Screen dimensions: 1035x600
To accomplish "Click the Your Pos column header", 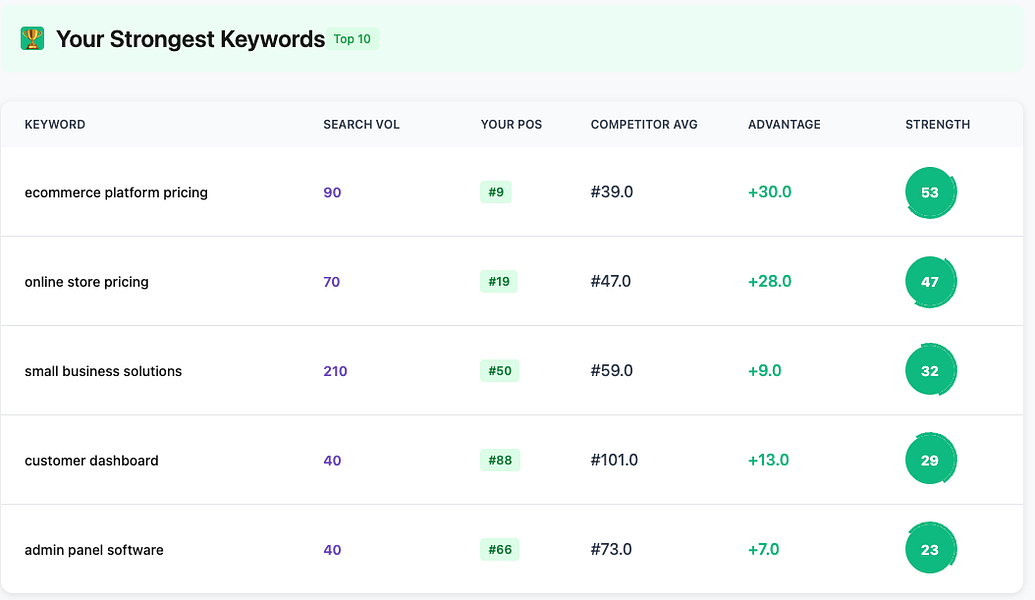I will tap(511, 125).
